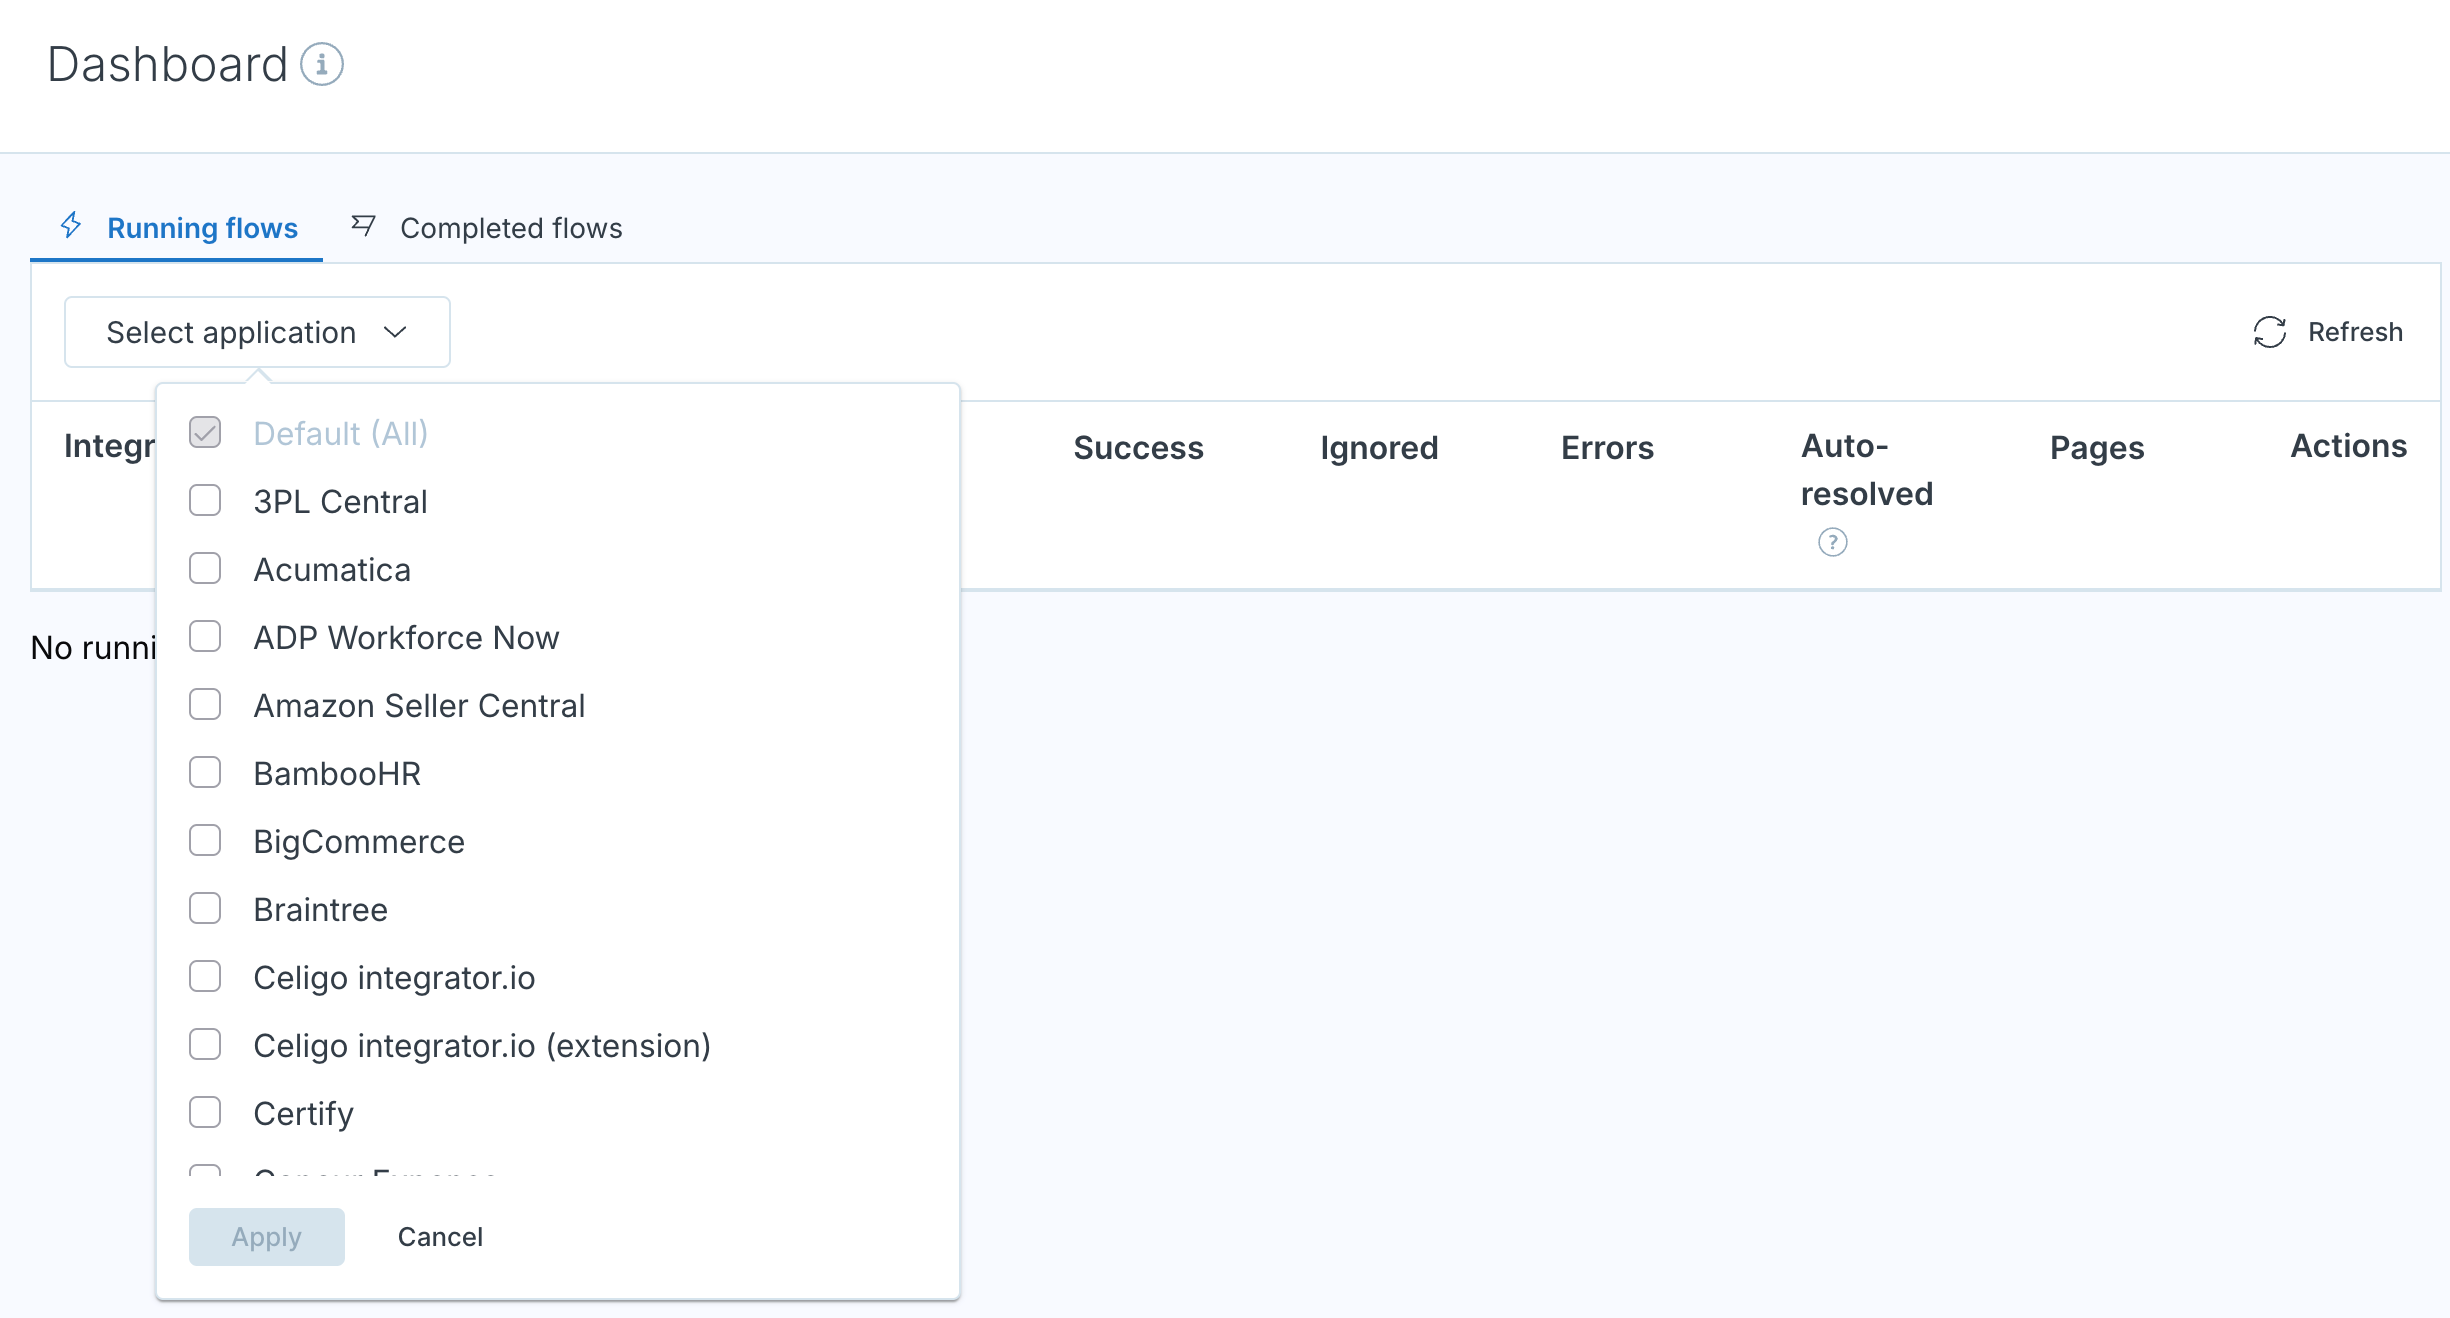Click the Pages column header
The height and width of the screenshot is (1318, 2450).
tap(2097, 448)
